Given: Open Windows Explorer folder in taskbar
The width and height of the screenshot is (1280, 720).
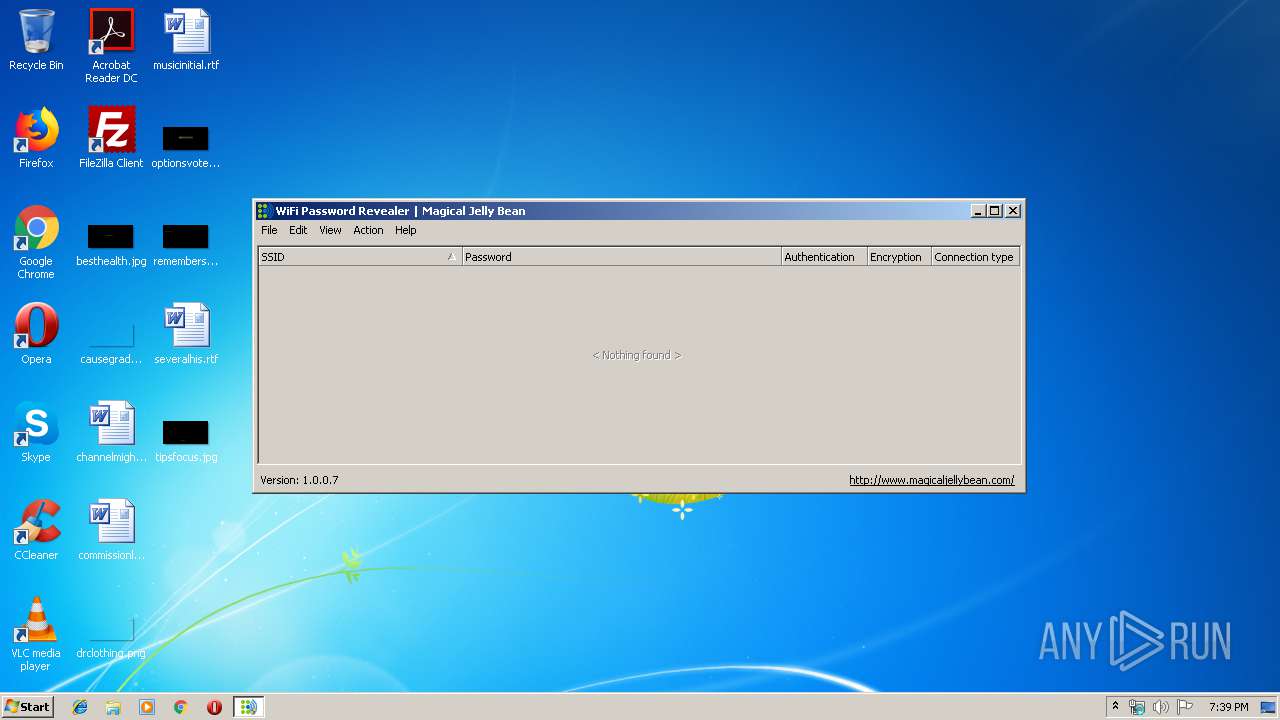Looking at the screenshot, I should tap(113, 707).
